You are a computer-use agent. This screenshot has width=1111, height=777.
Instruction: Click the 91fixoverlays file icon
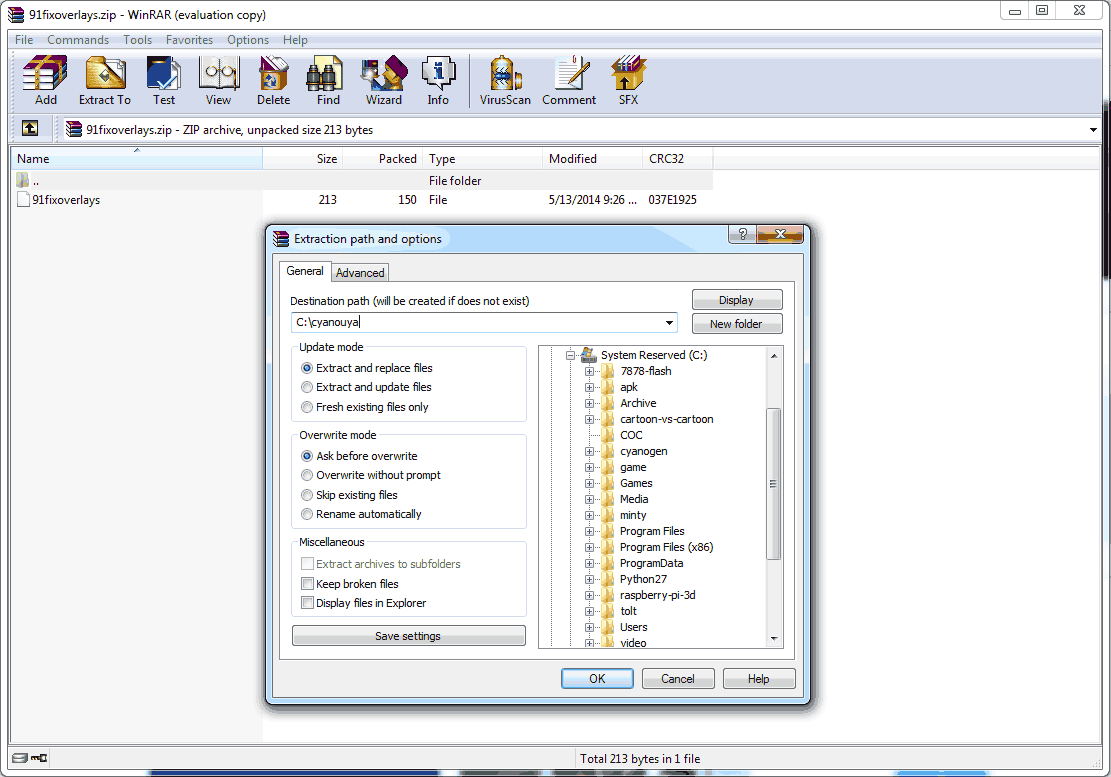point(23,200)
